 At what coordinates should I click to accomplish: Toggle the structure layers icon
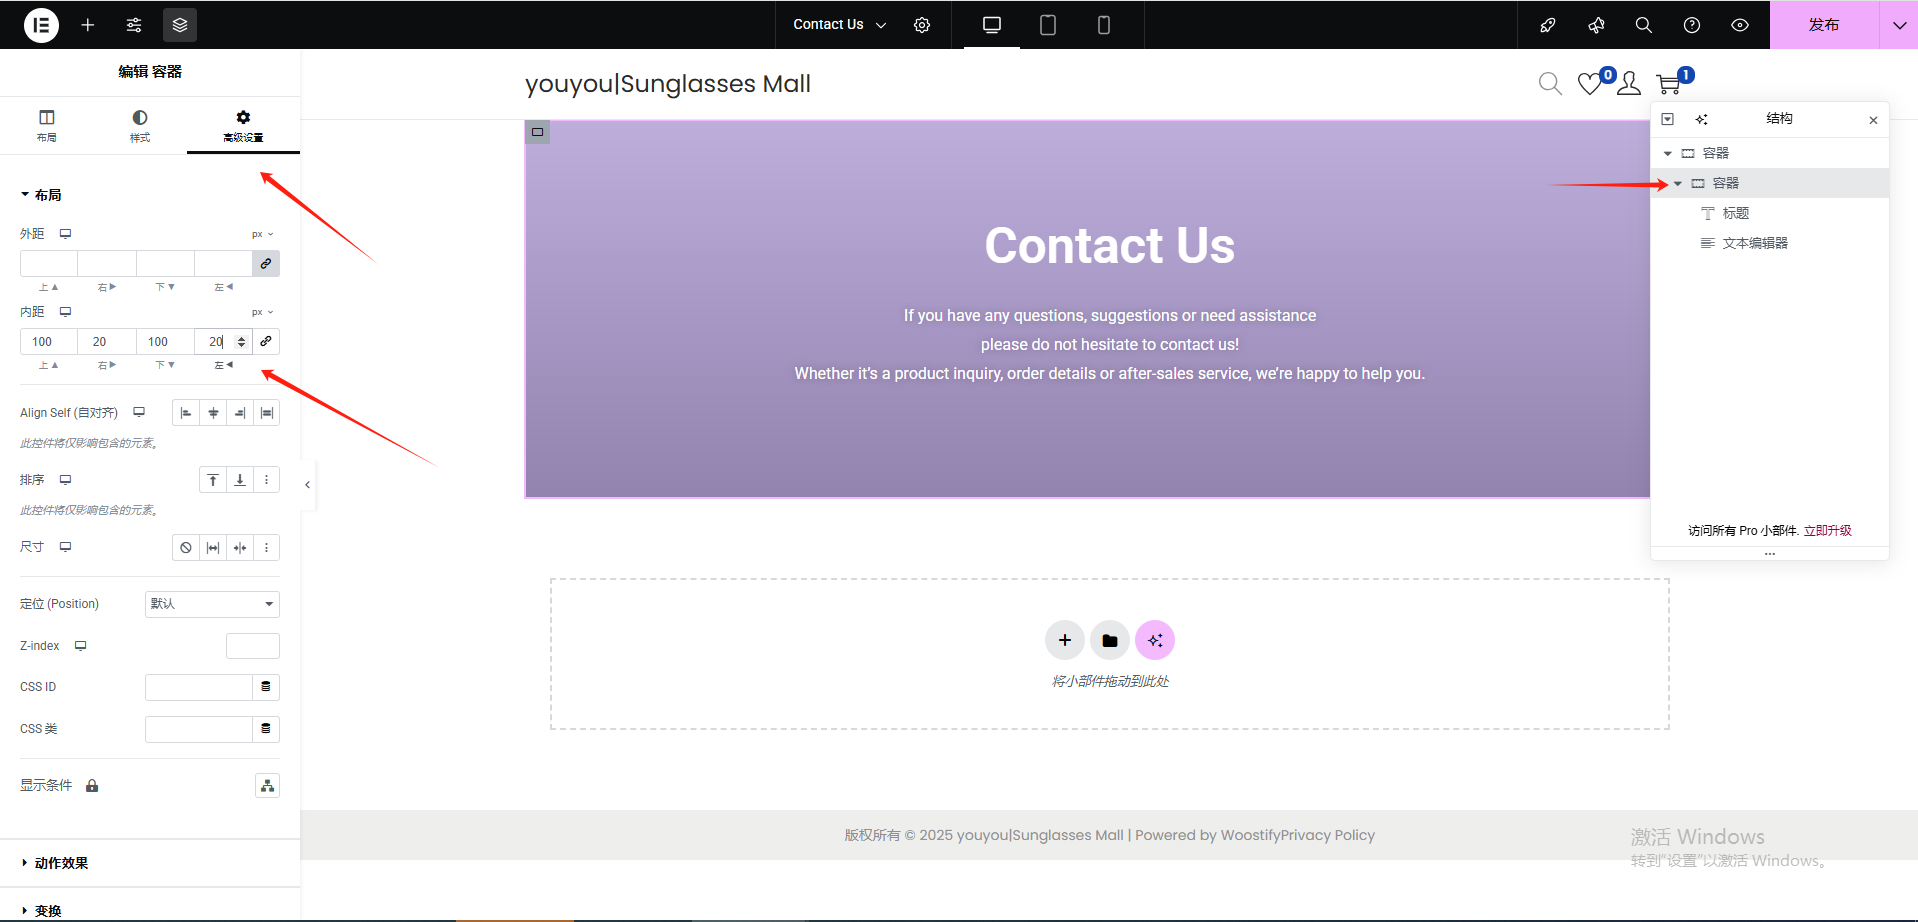(x=180, y=25)
